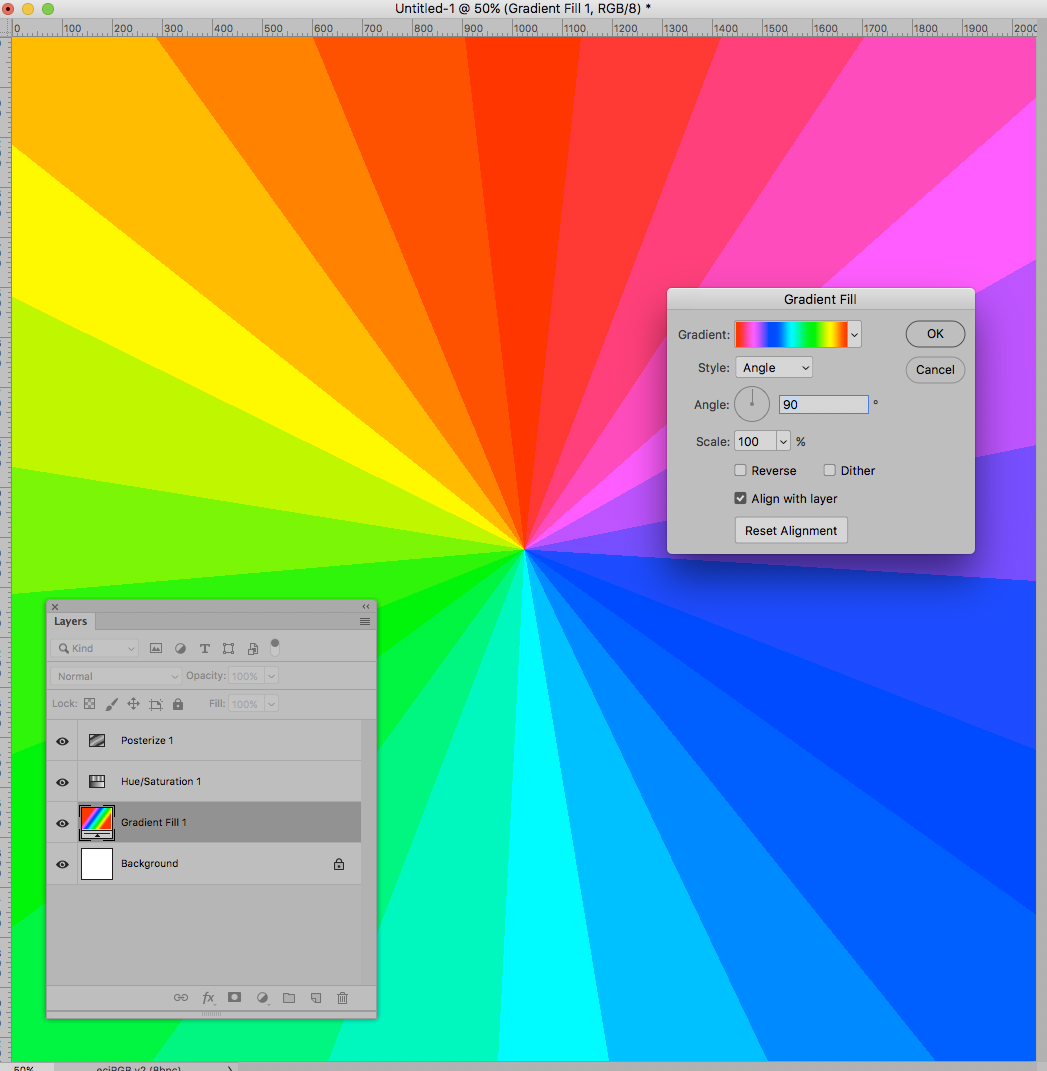Click lock position move icon
Viewport: 1047px width, 1071px height.
tap(133, 704)
